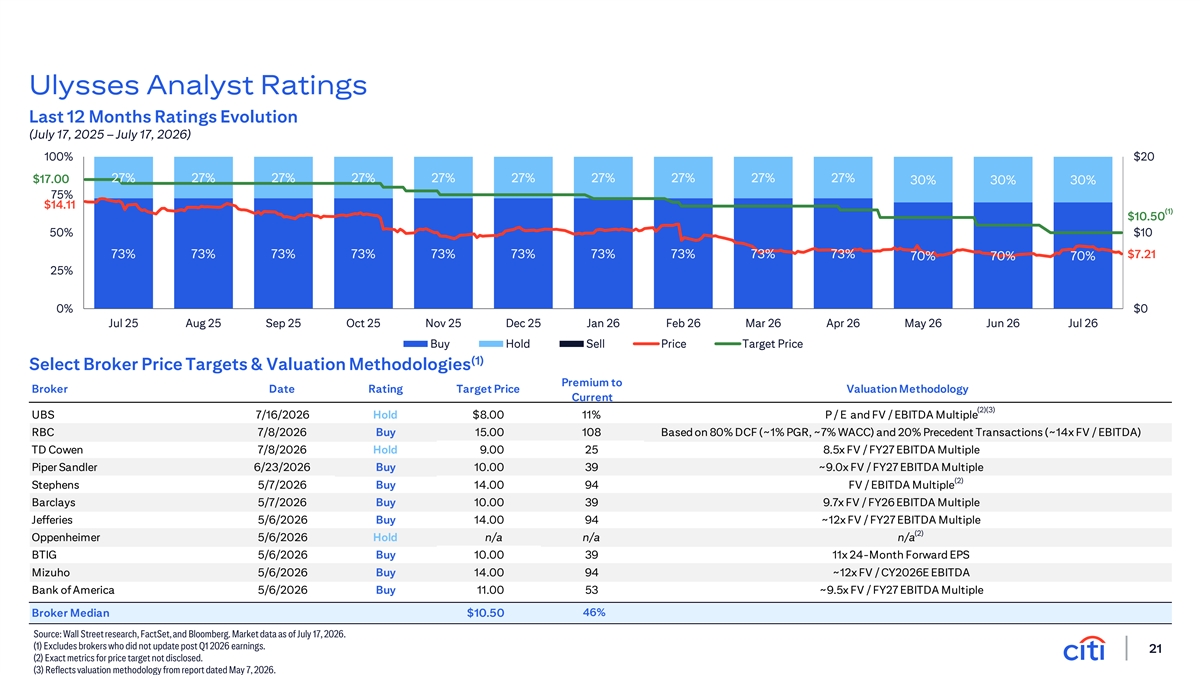The height and width of the screenshot is (675, 1200).
Task: Click the TD Cowen broker name
Action: pos(57,449)
